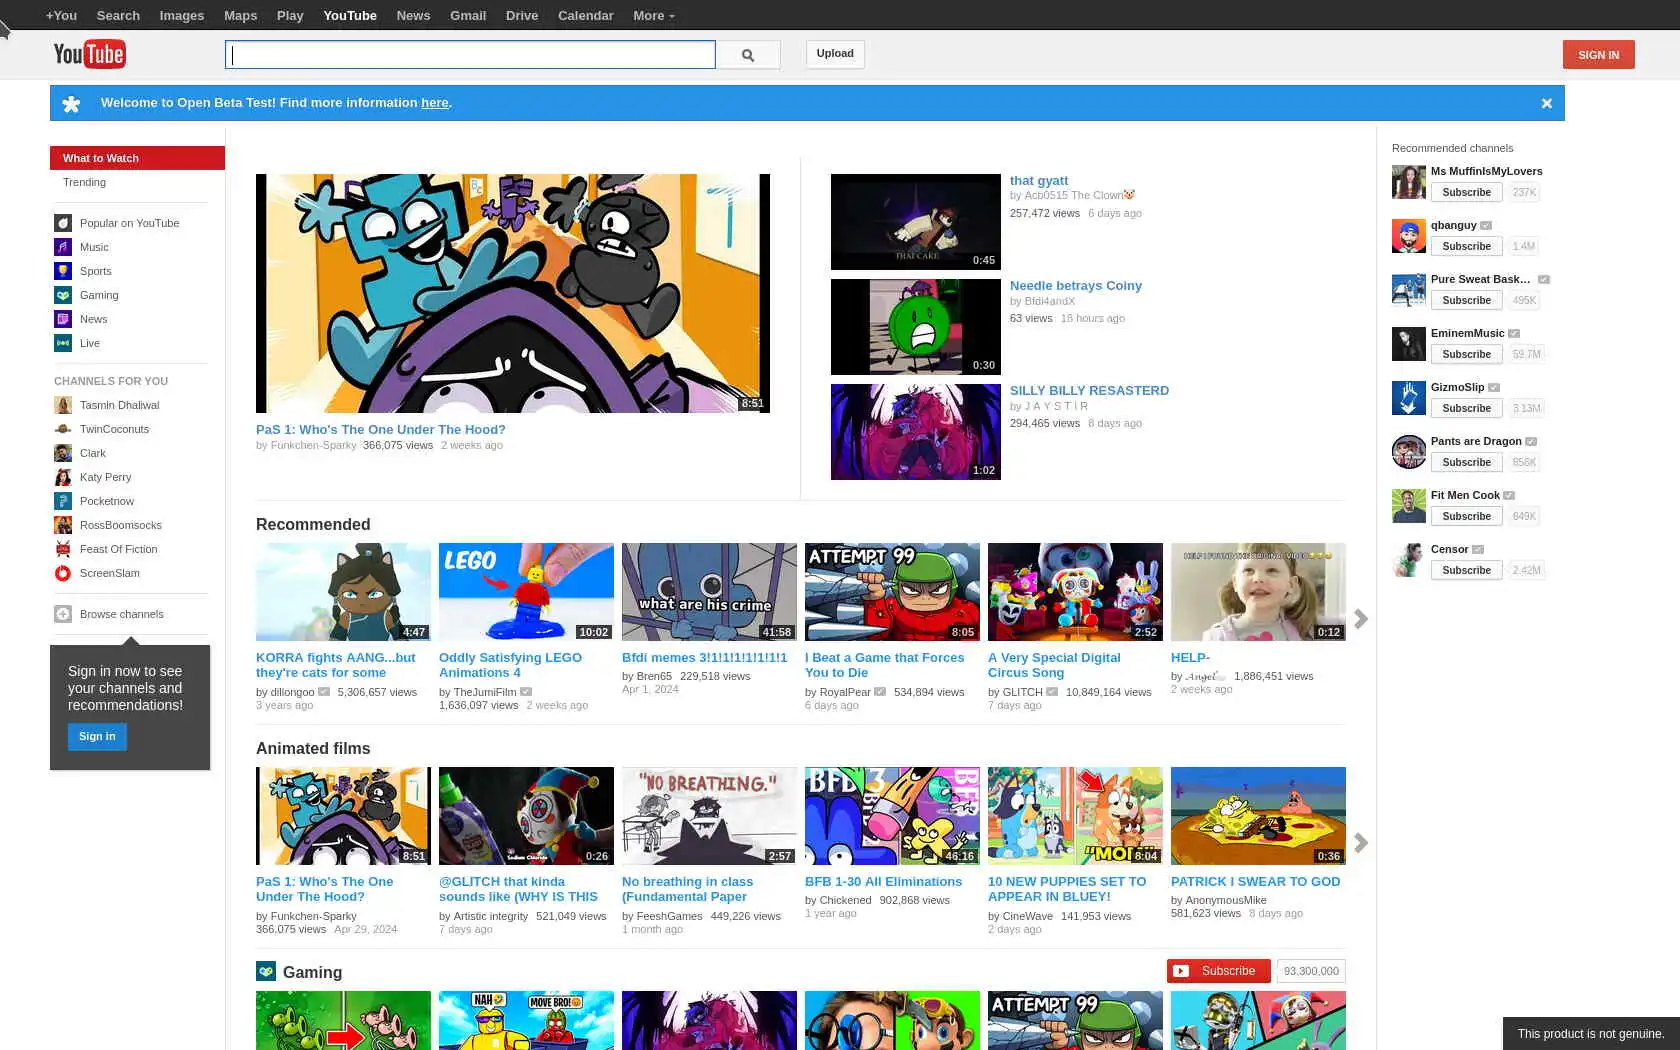Click the Live category icon
The image size is (1680, 1050).
[x=63, y=343]
